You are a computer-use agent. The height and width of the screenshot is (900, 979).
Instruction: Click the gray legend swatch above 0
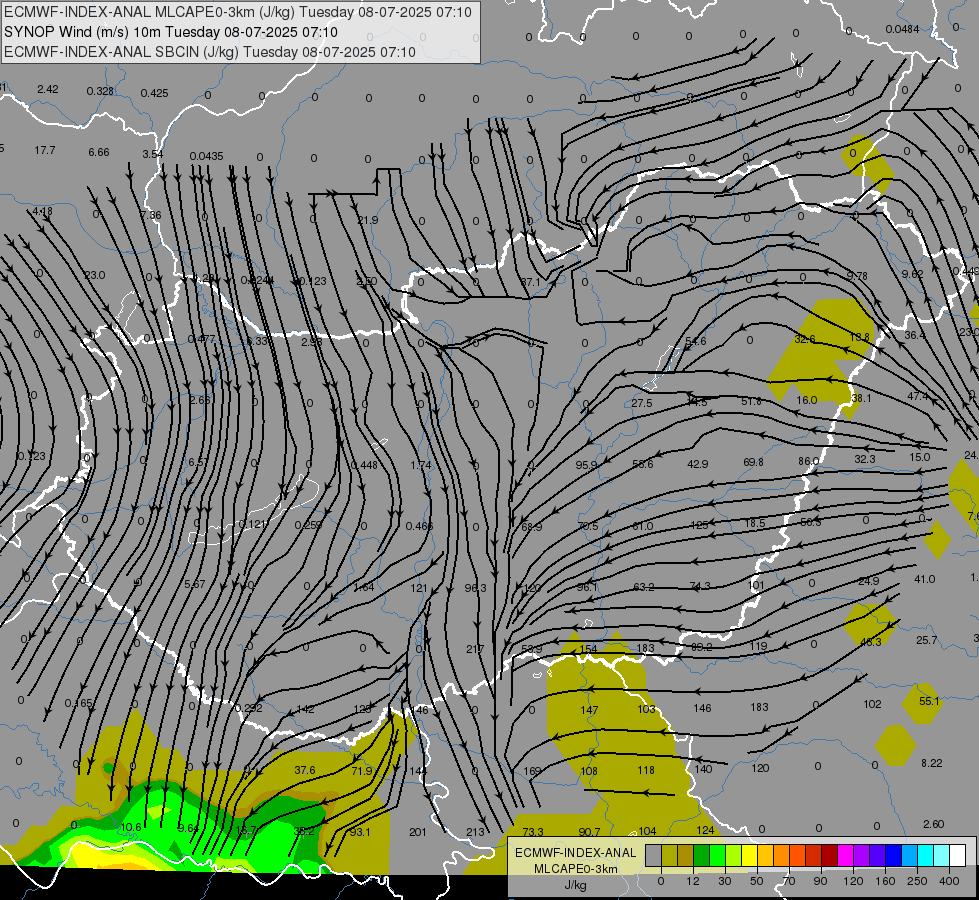click(654, 855)
